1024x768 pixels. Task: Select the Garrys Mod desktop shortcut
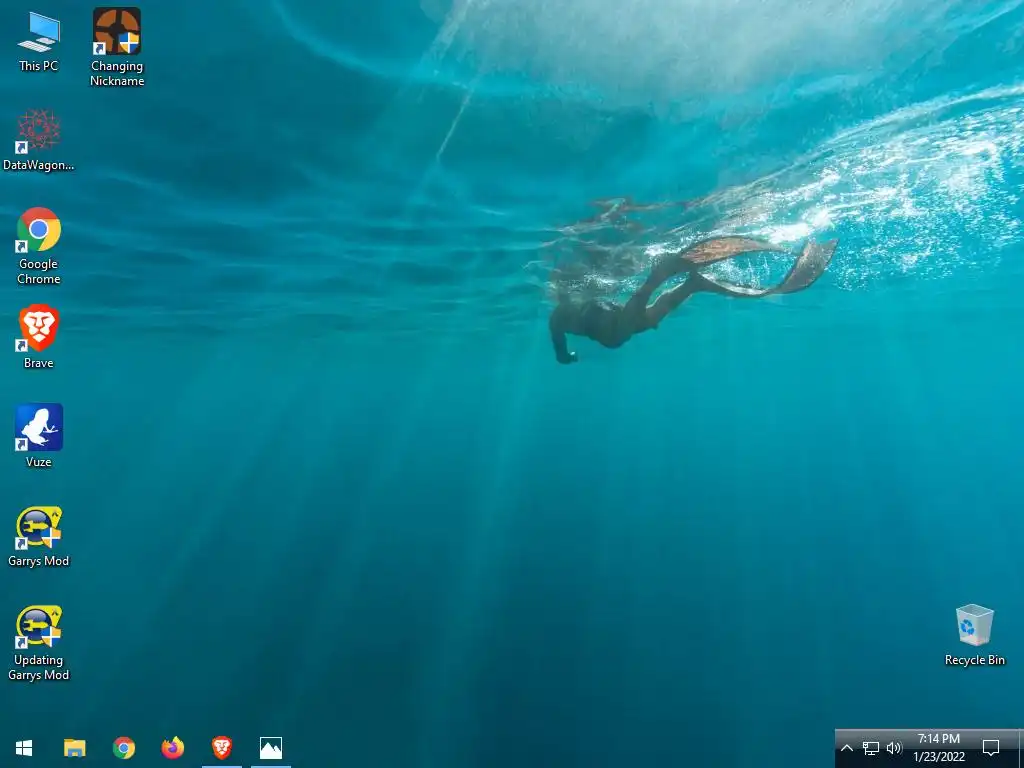(39, 536)
